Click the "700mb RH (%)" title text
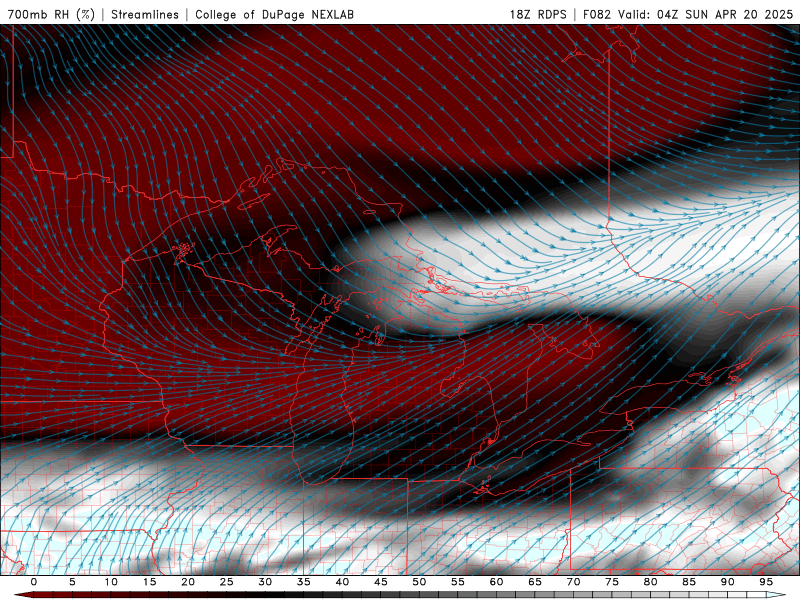The image size is (800, 600). click(x=51, y=14)
